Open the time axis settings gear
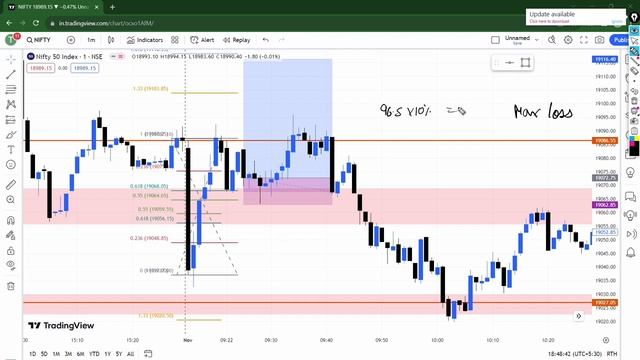Screen dimensions: 640x360 [x=606, y=340]
